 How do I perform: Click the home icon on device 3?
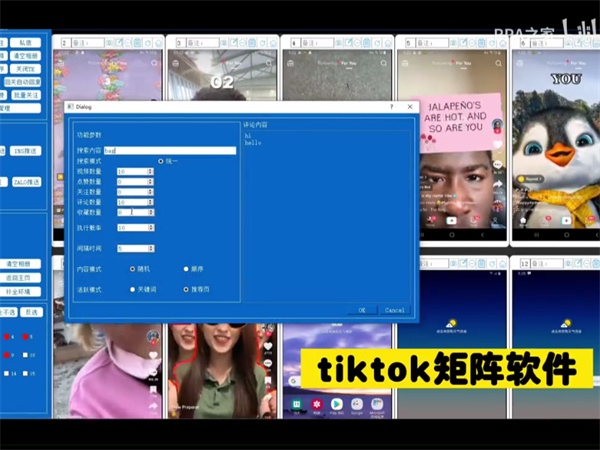click(x=272, y=42)
